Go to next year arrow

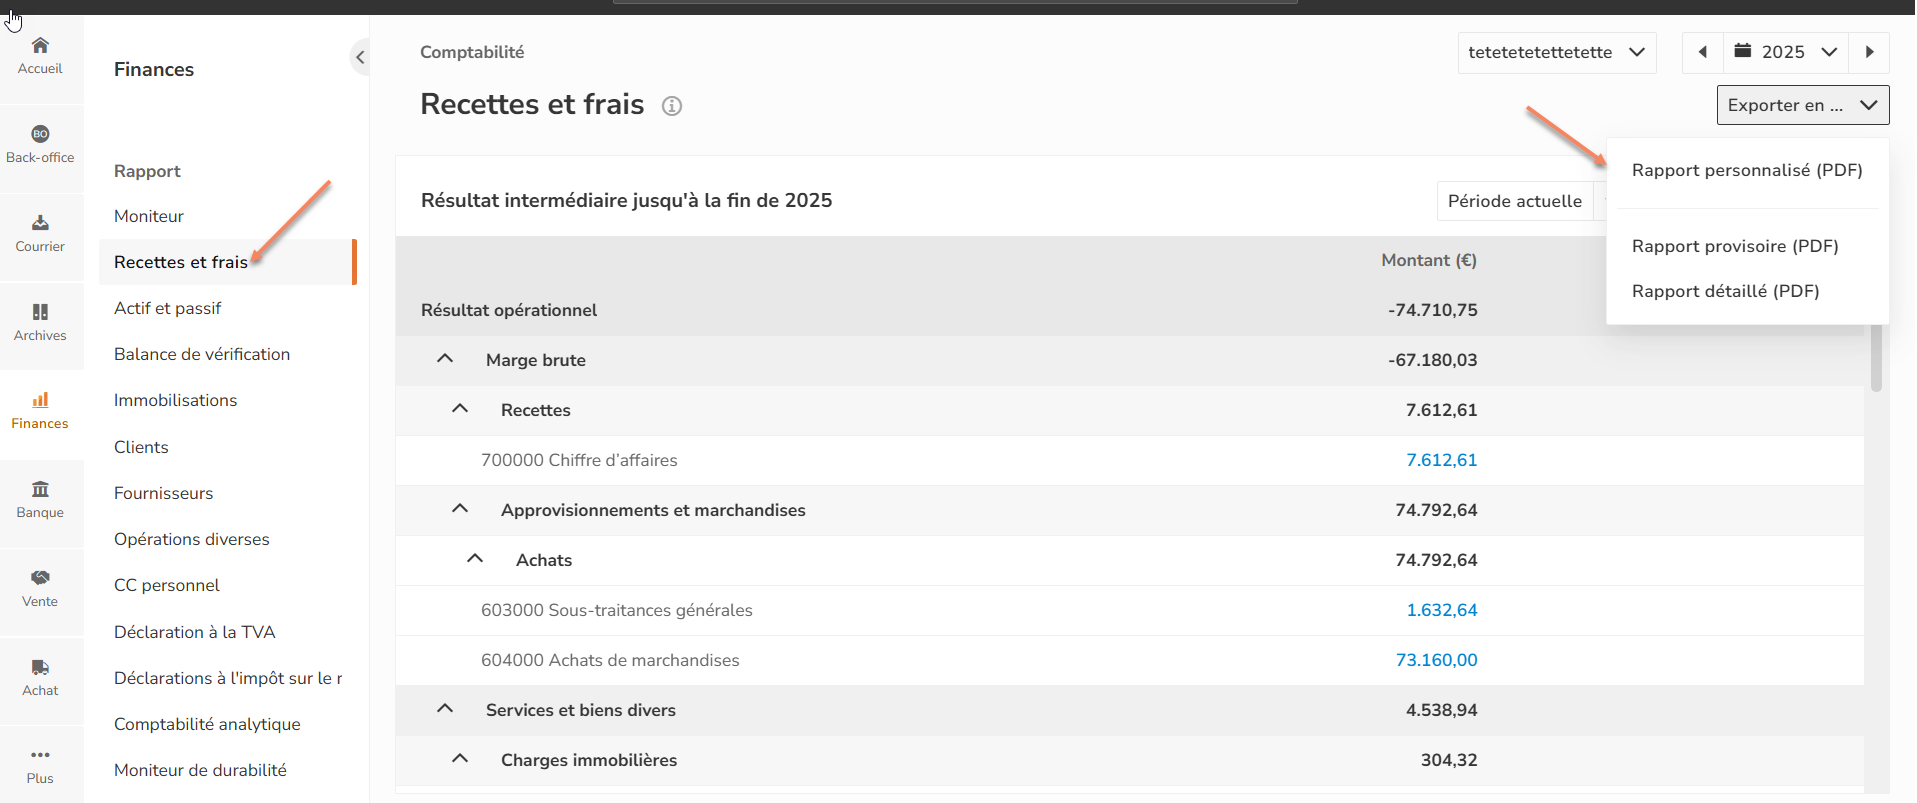tap(1869, 52)
